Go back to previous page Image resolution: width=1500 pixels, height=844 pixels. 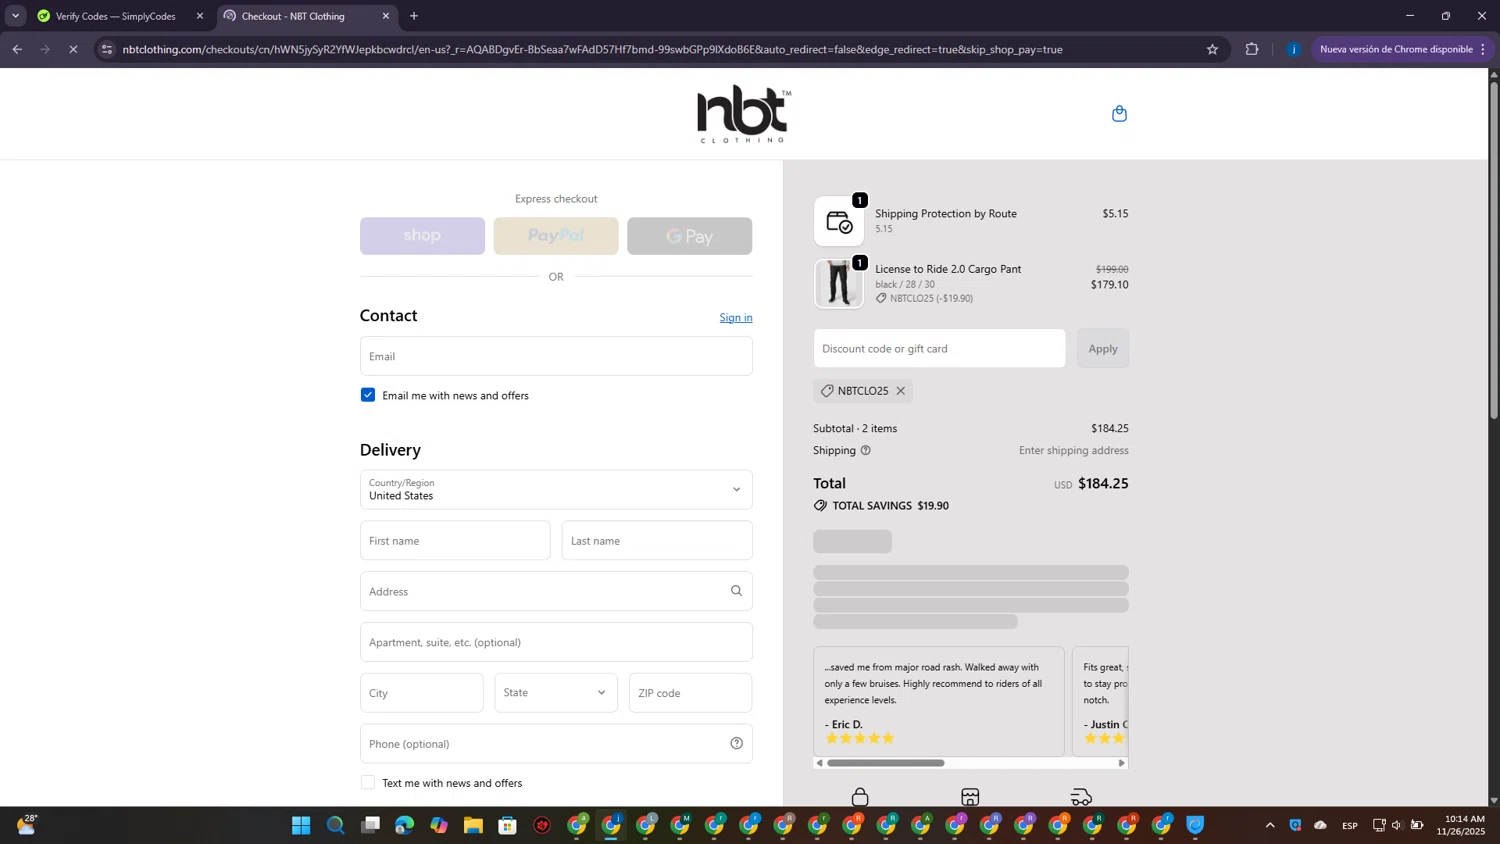click(17, 49)
